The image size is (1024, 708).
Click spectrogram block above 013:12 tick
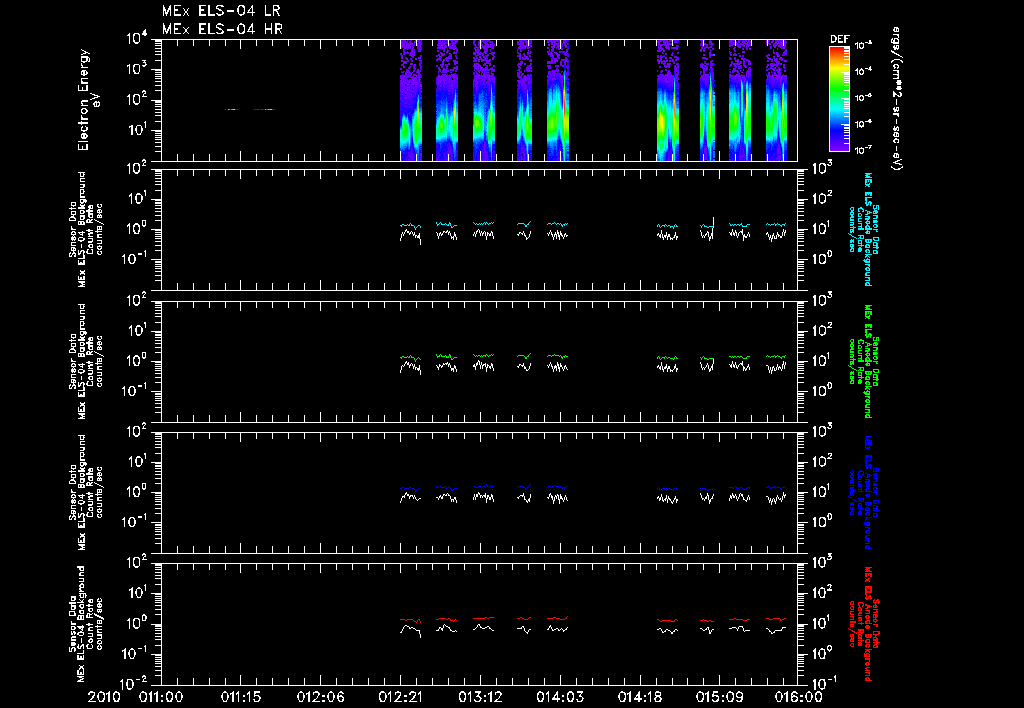(484, 100)
